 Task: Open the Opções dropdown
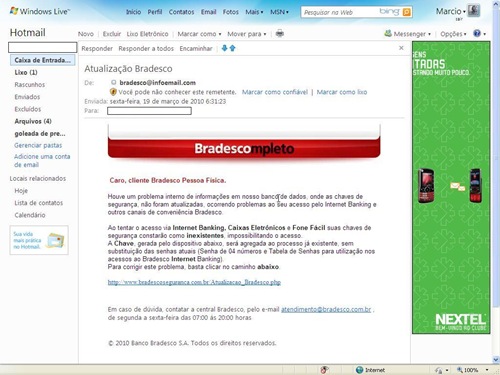453,34
